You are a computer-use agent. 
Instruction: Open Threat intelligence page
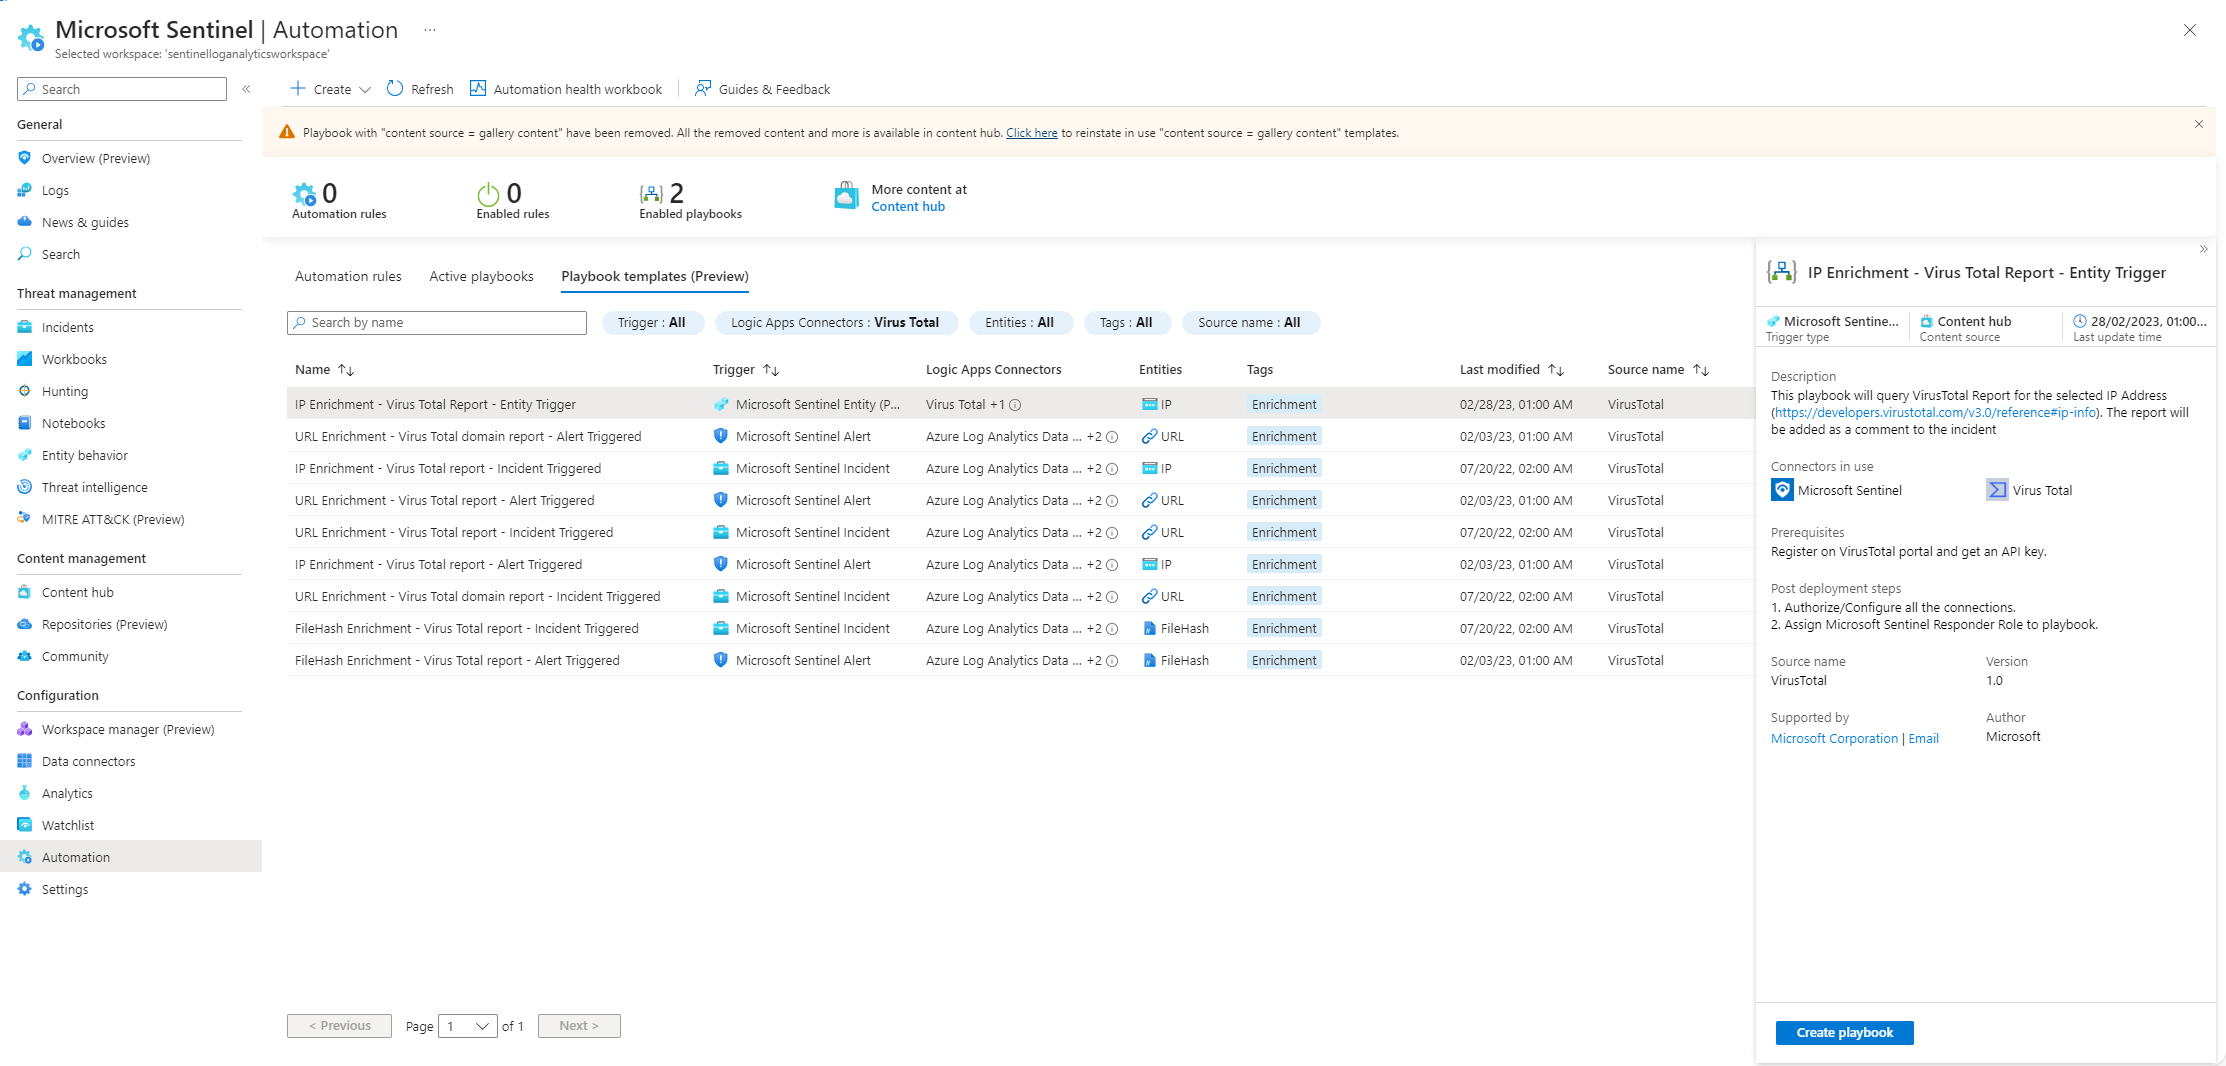[x=94, y=487]
